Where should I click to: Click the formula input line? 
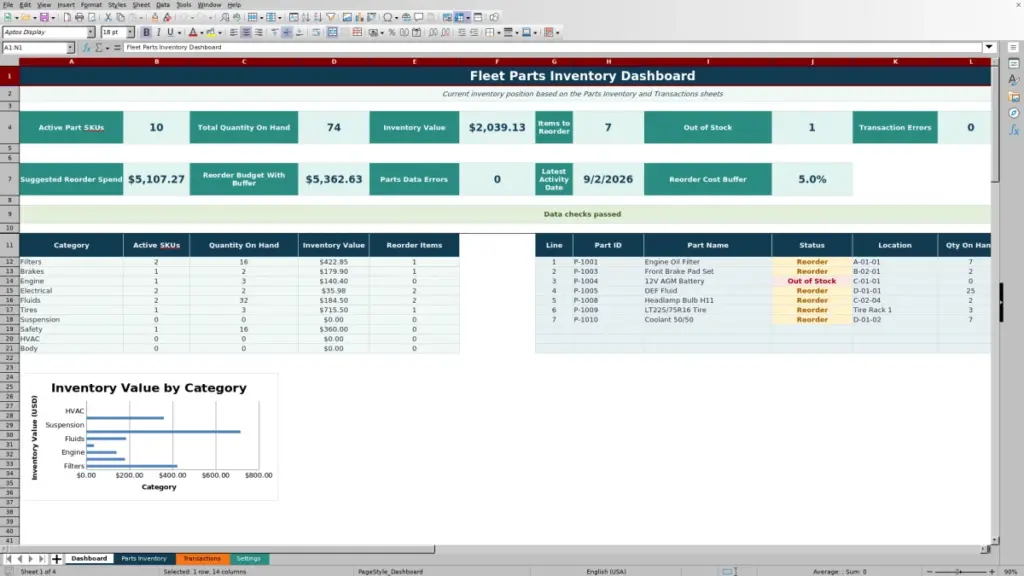[x=552, y=47]
